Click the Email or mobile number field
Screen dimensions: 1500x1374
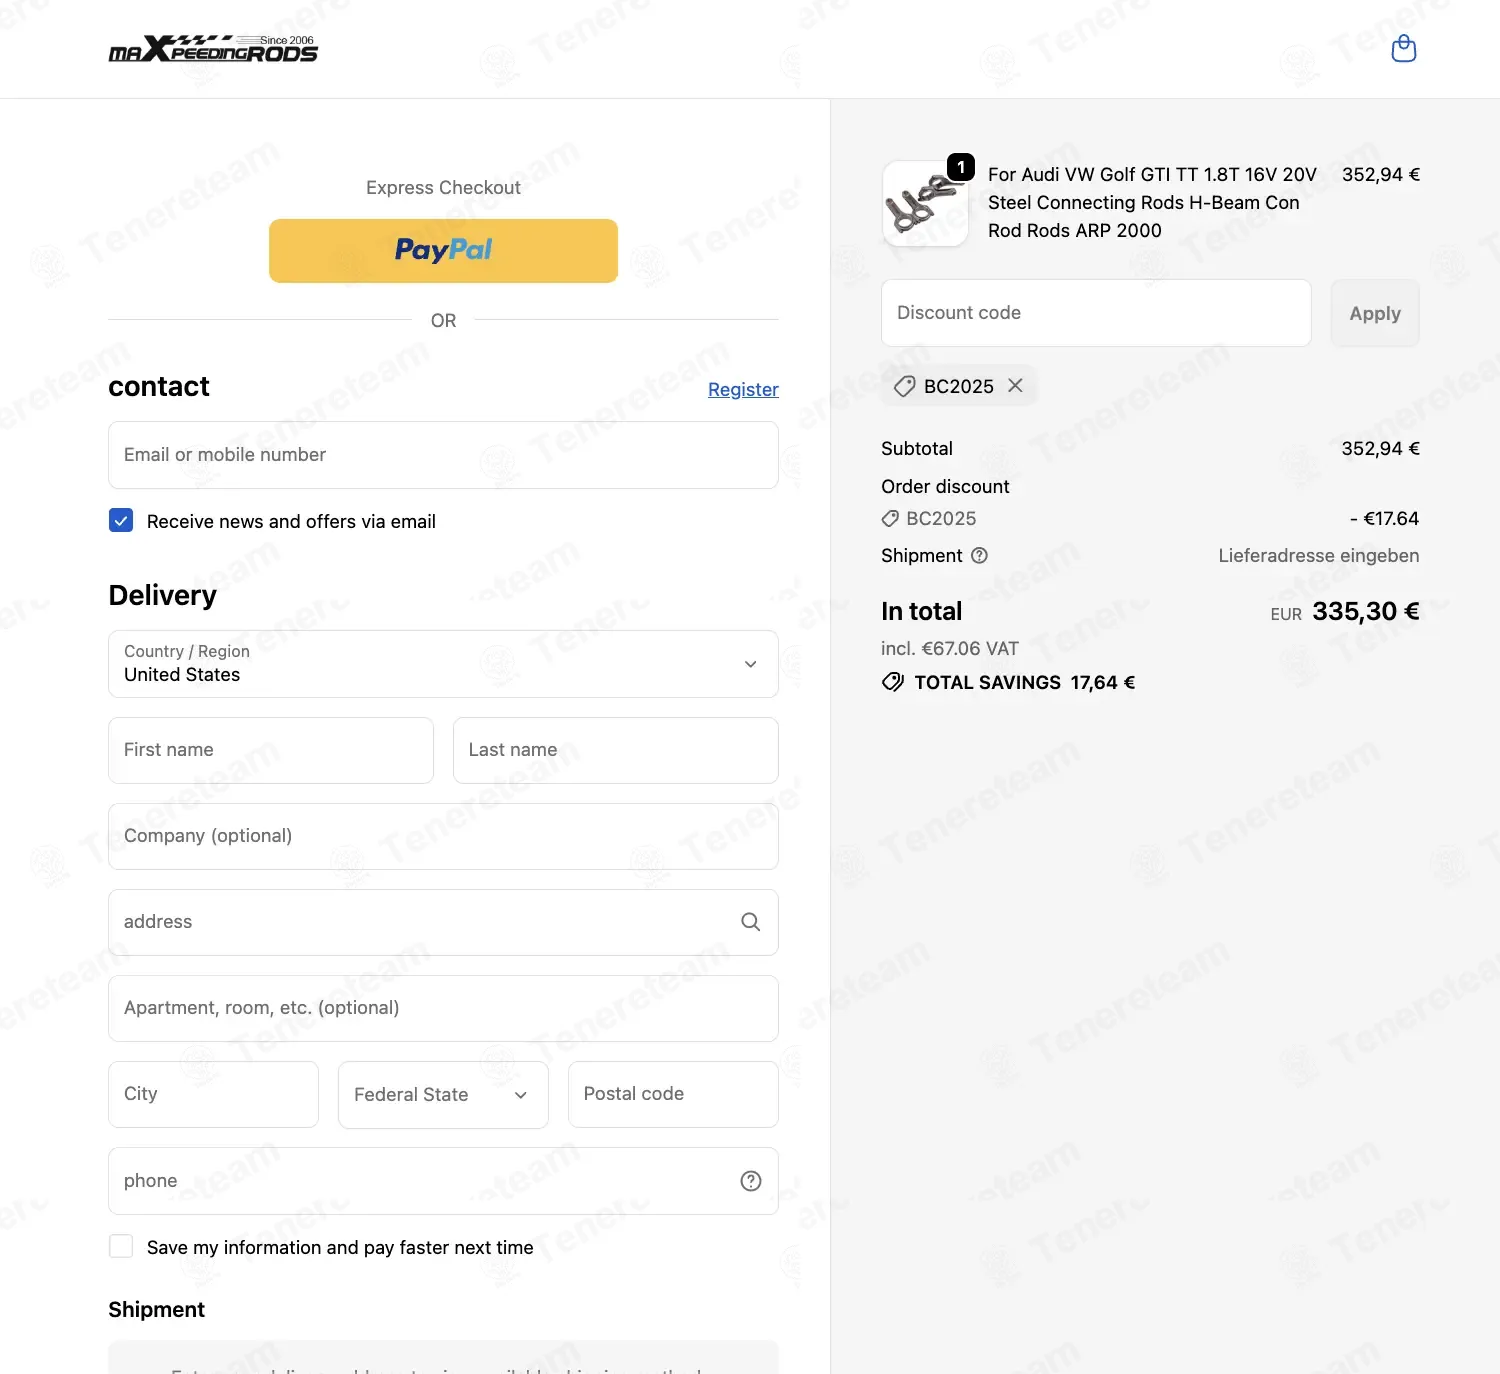click(x=443, y=455)
